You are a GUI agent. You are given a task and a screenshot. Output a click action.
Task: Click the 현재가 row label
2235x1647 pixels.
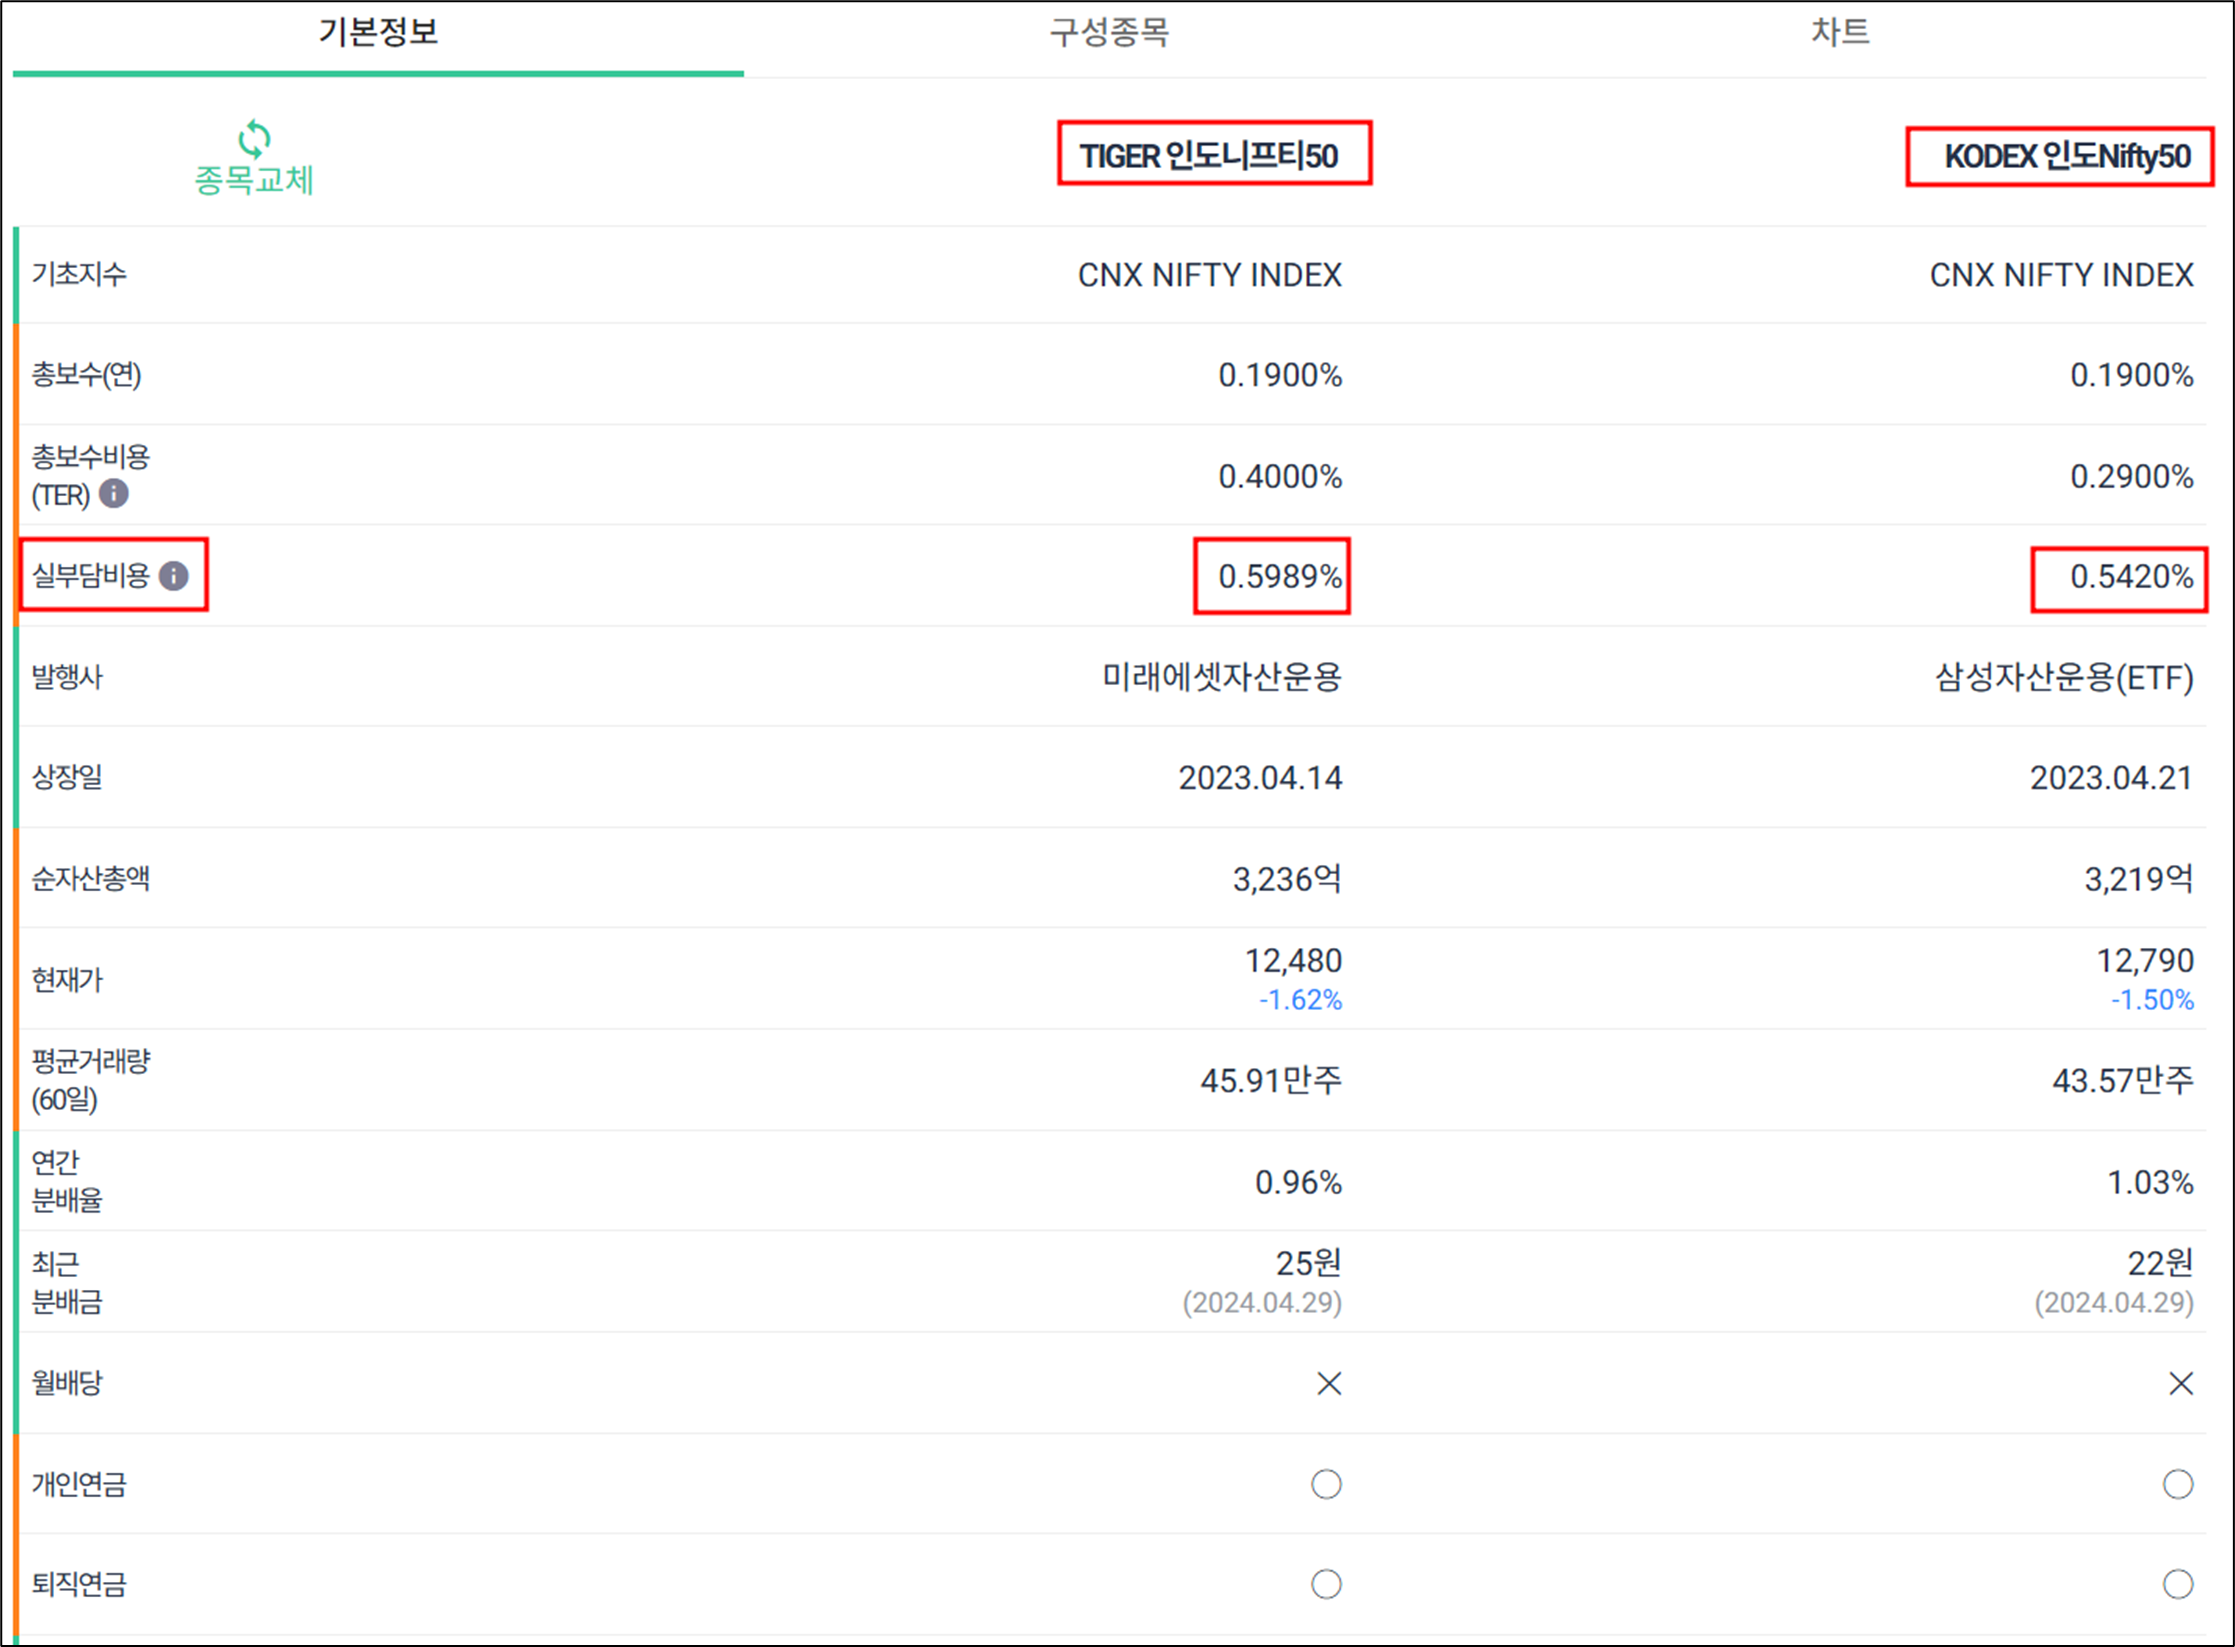(x=67, y=980)
